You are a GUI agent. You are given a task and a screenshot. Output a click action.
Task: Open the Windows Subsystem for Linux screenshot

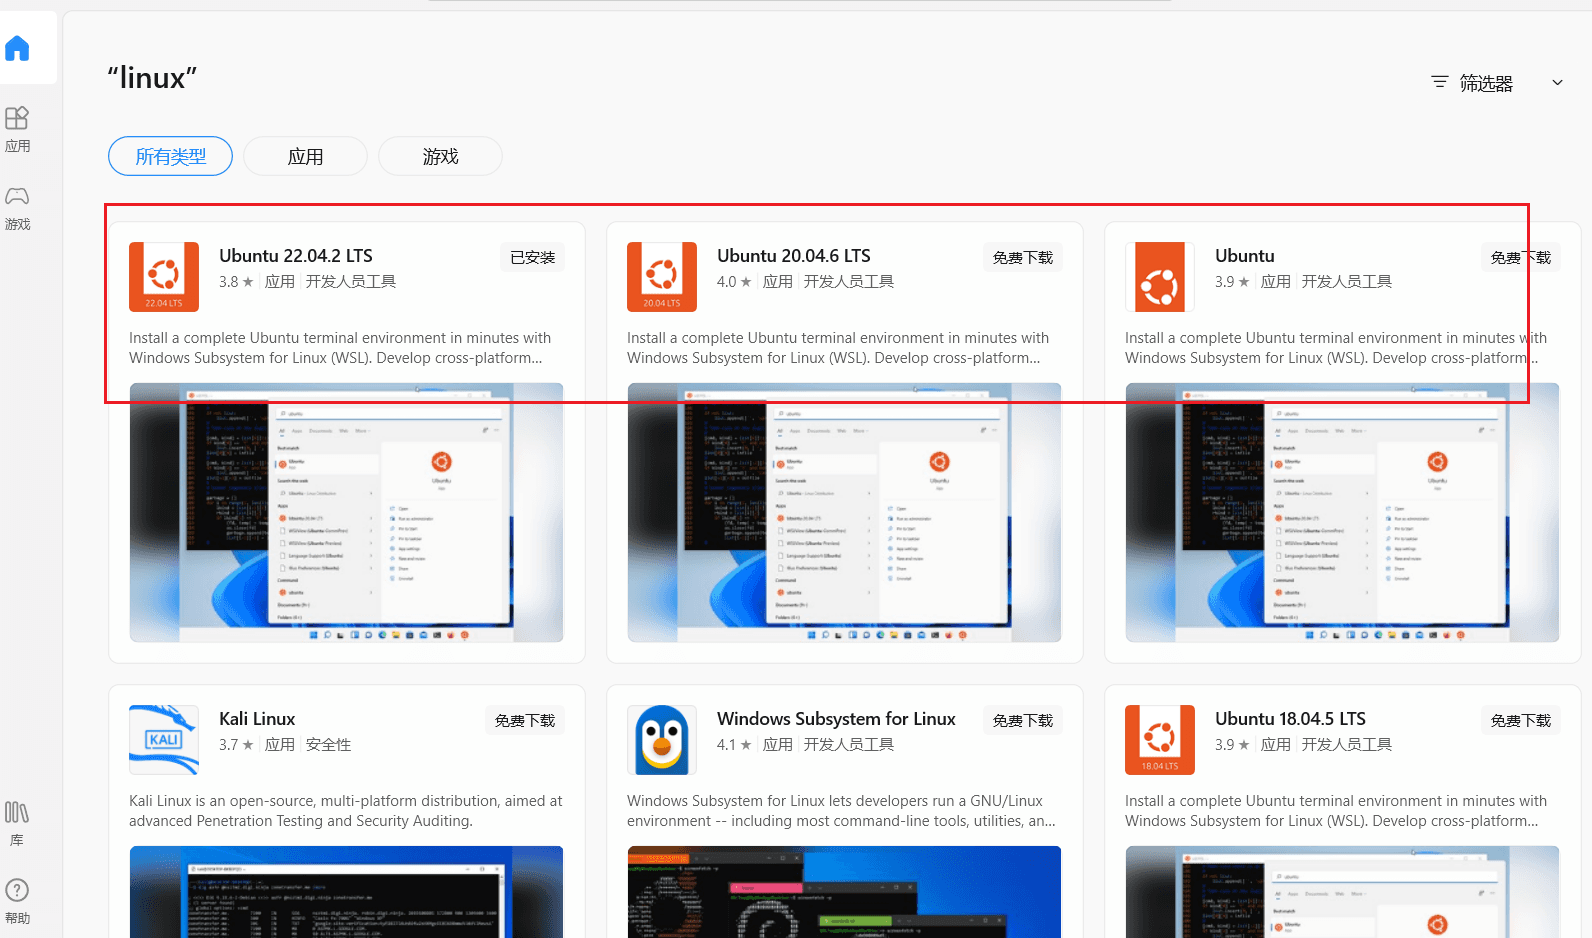pyautogui.click(x=844, y=892)
